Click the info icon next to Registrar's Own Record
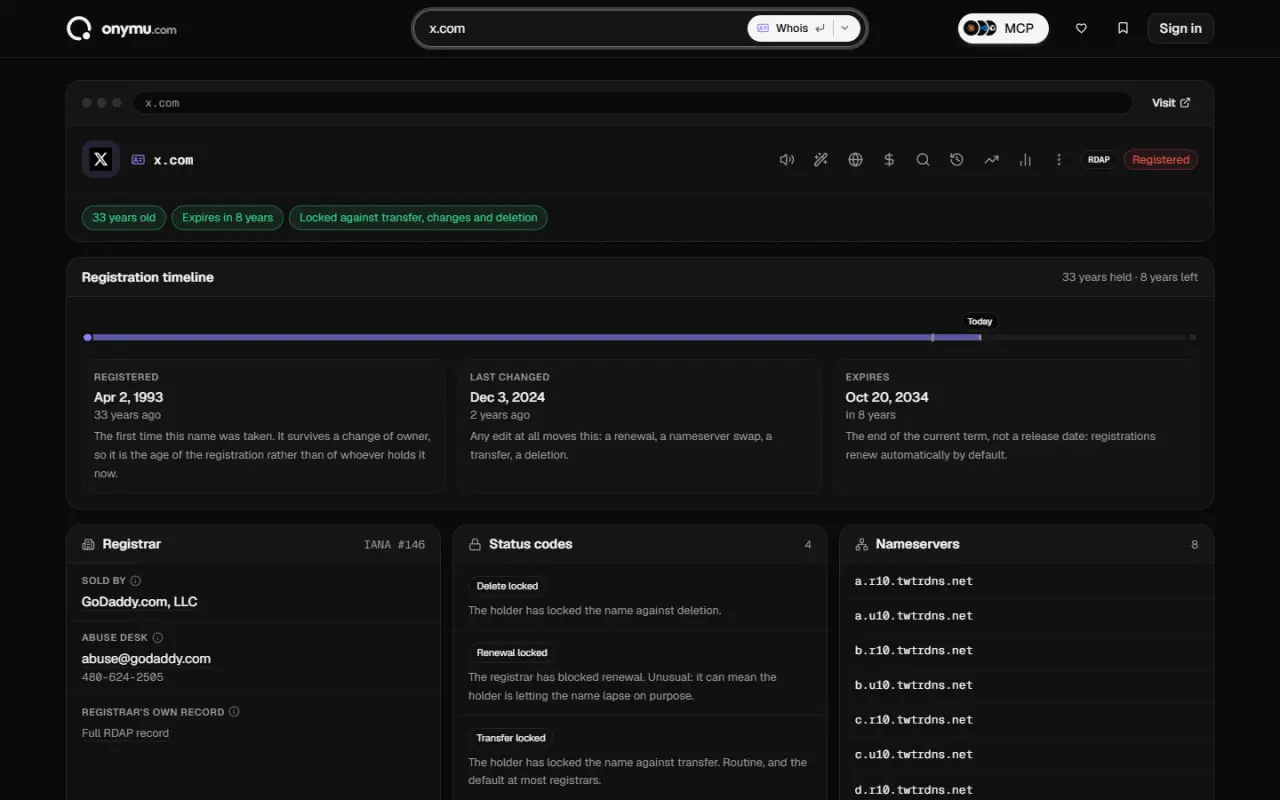Image resolution: width=1280 pixels, height=800 pixels. (x=234, y=712)
